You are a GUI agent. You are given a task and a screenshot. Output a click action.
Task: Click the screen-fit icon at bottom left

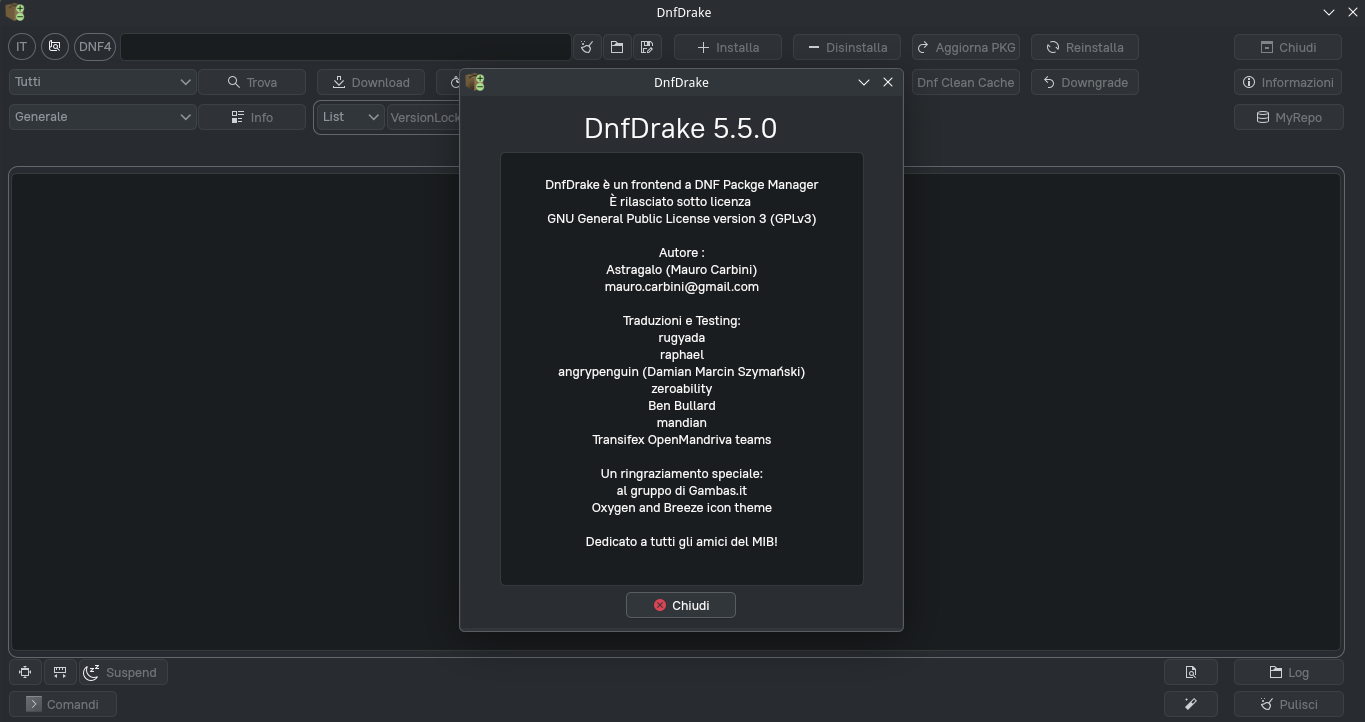pos(25,673)
